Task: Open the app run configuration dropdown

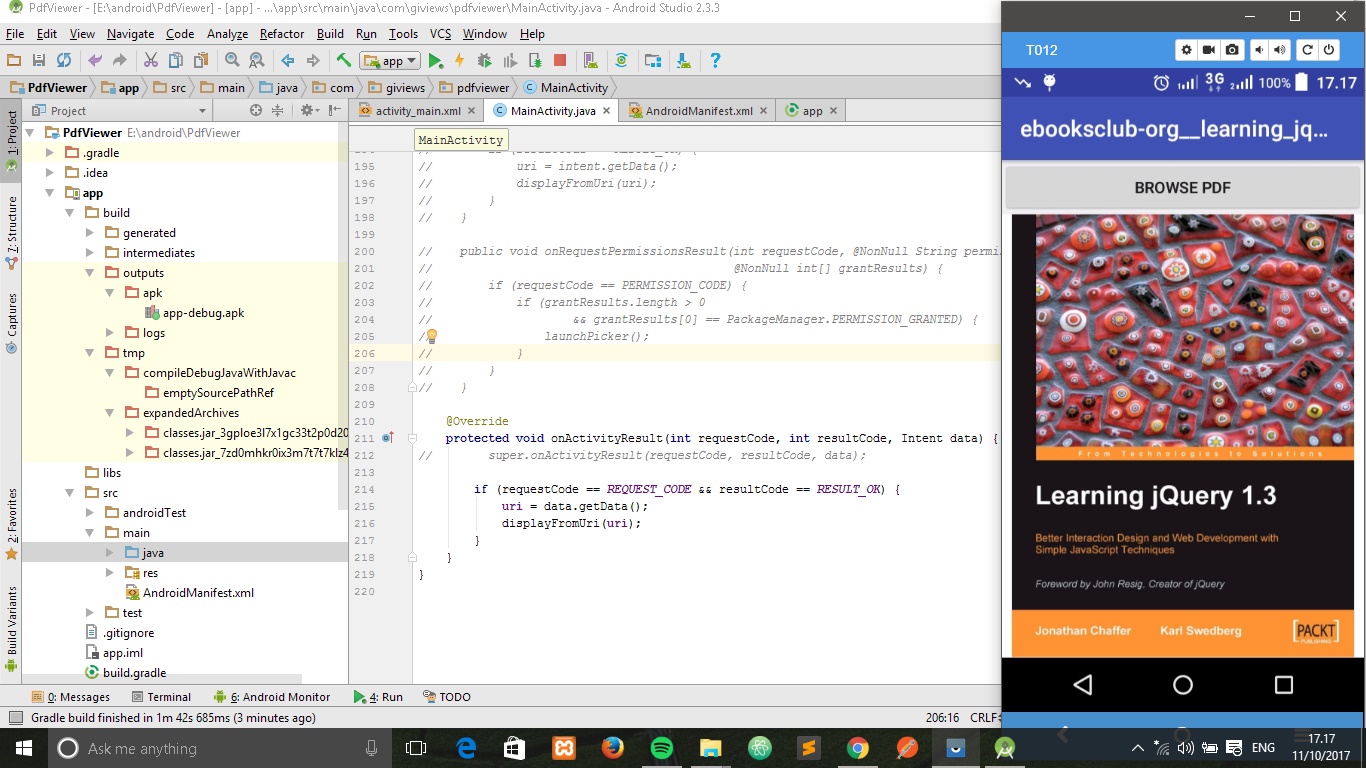Action: click(390, 60)
